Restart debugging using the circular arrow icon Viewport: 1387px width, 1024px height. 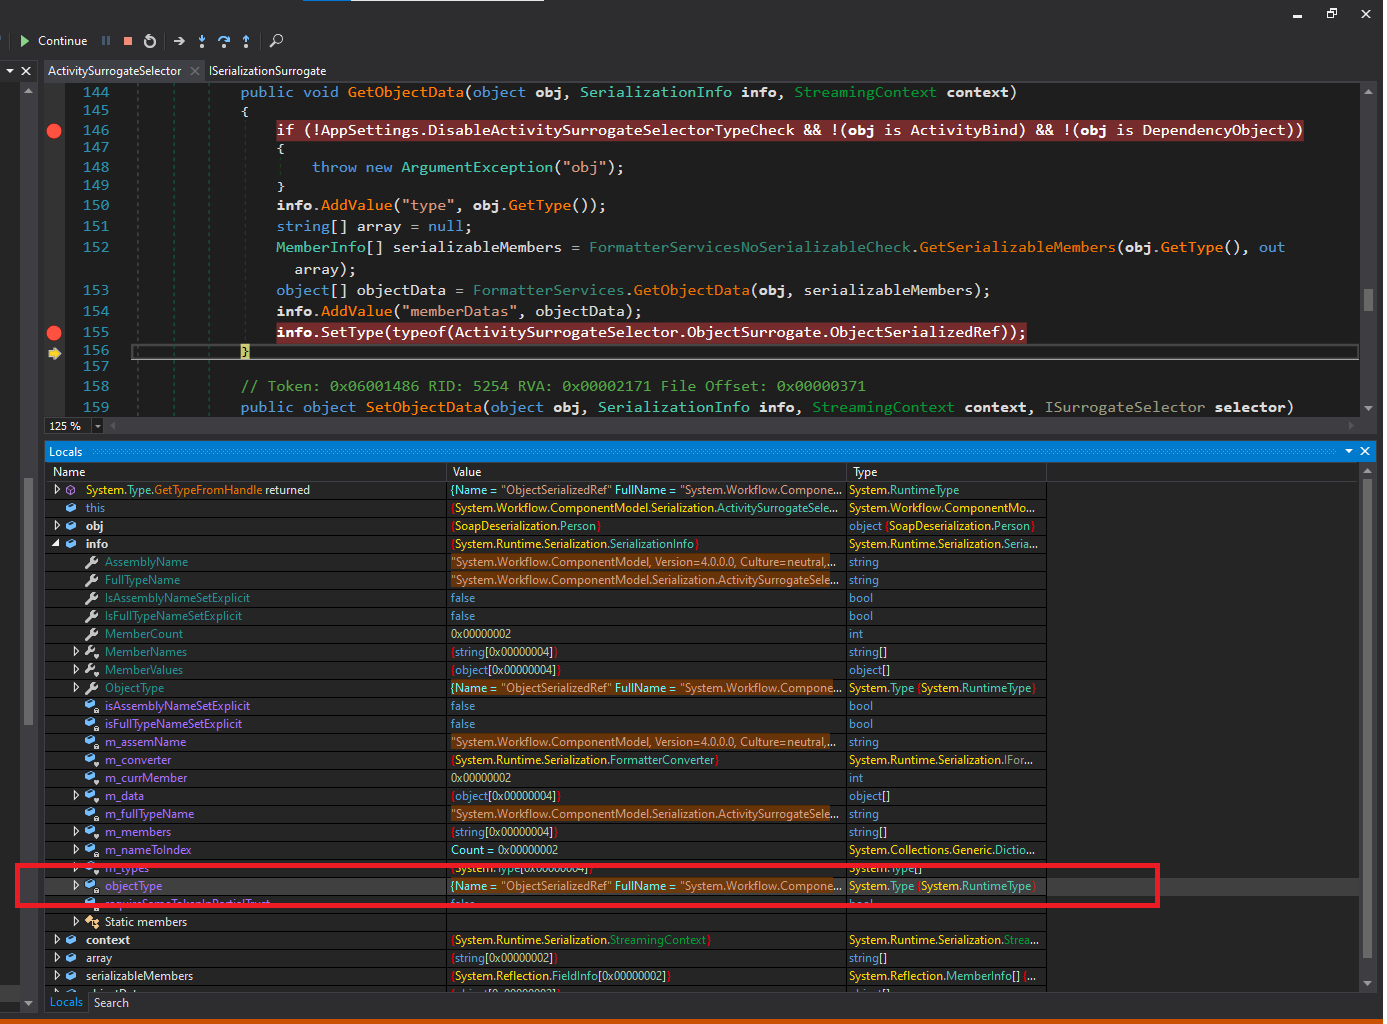pos(150,41)
